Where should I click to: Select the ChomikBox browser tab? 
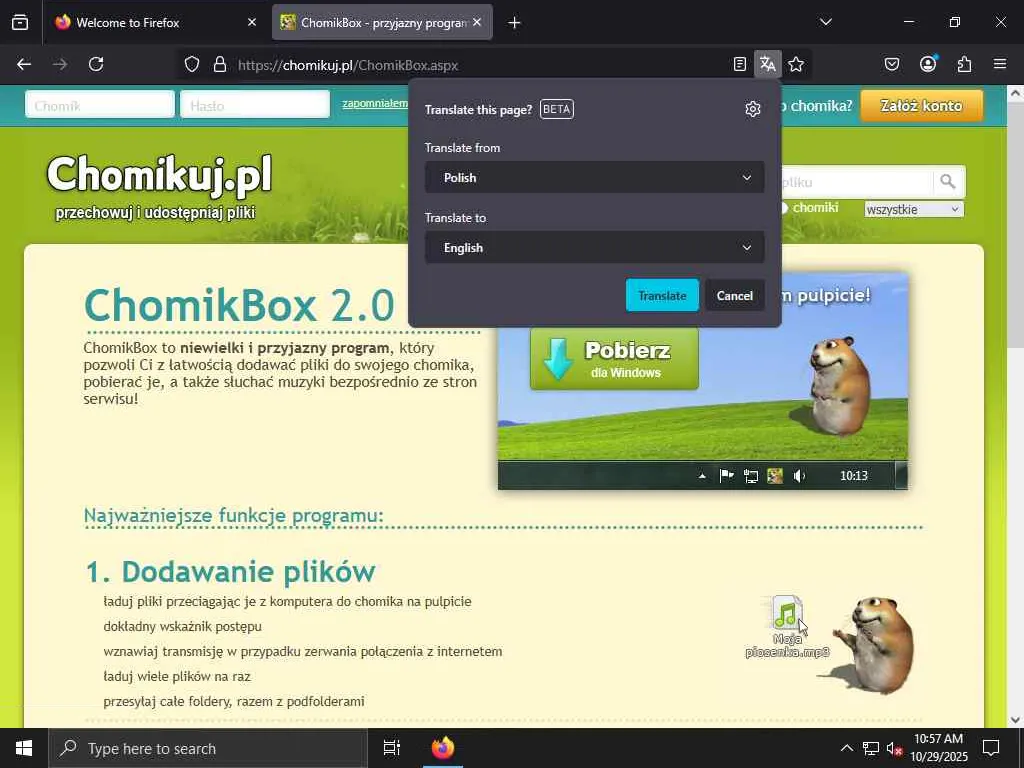[382, 22]
